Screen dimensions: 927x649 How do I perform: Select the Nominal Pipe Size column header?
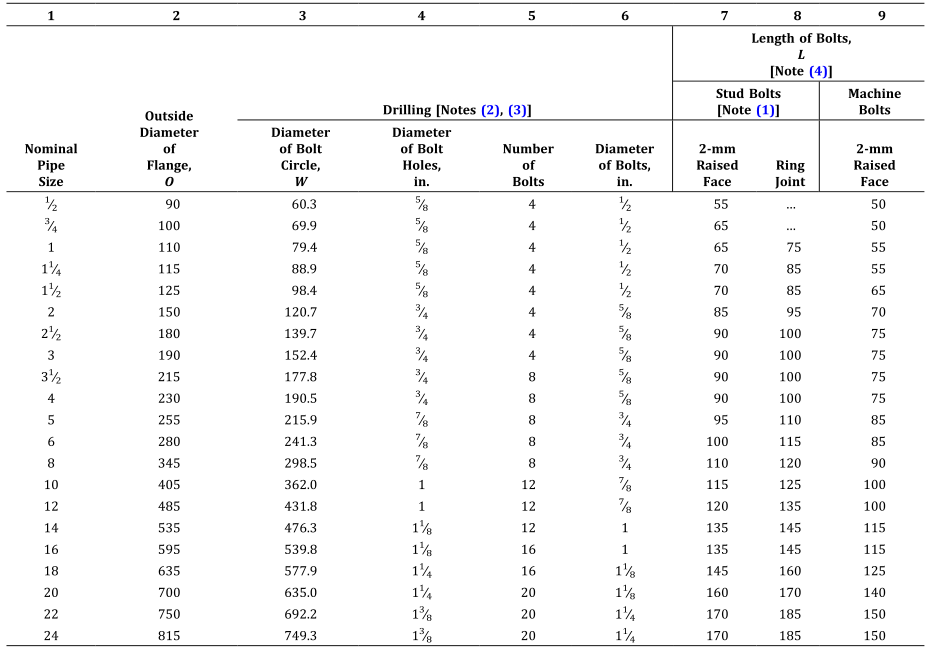(x=51, y=165)
